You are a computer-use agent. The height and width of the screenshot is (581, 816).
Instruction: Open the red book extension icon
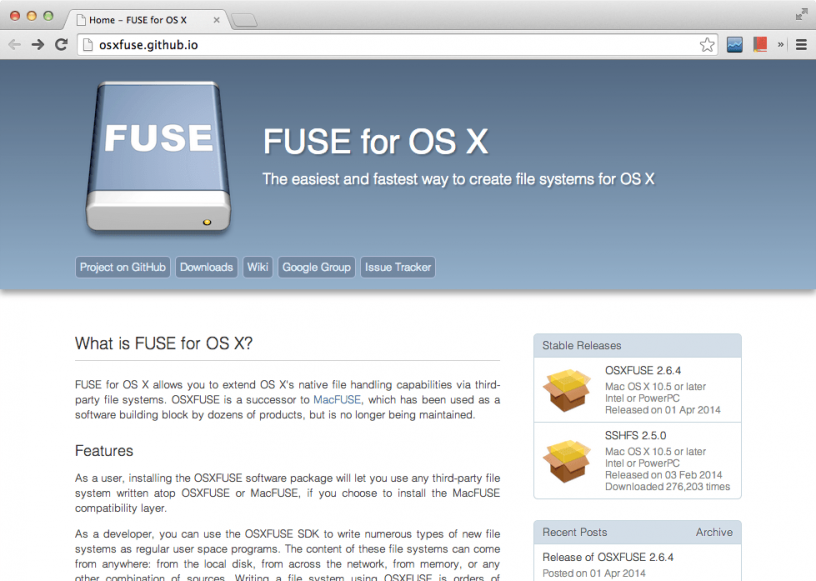point(760,44)
